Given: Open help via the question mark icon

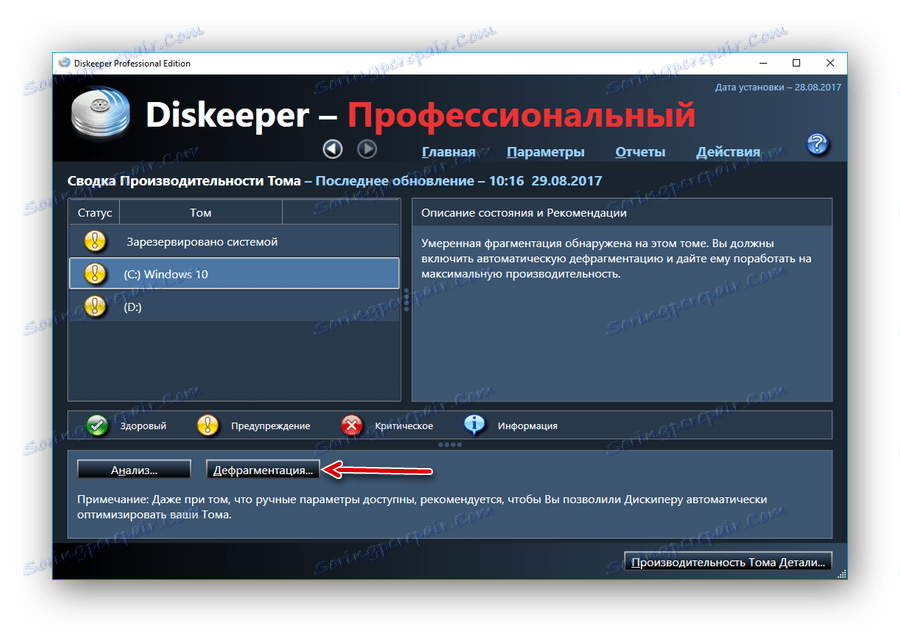Looking at the screenshot, I should coord(818,144).
